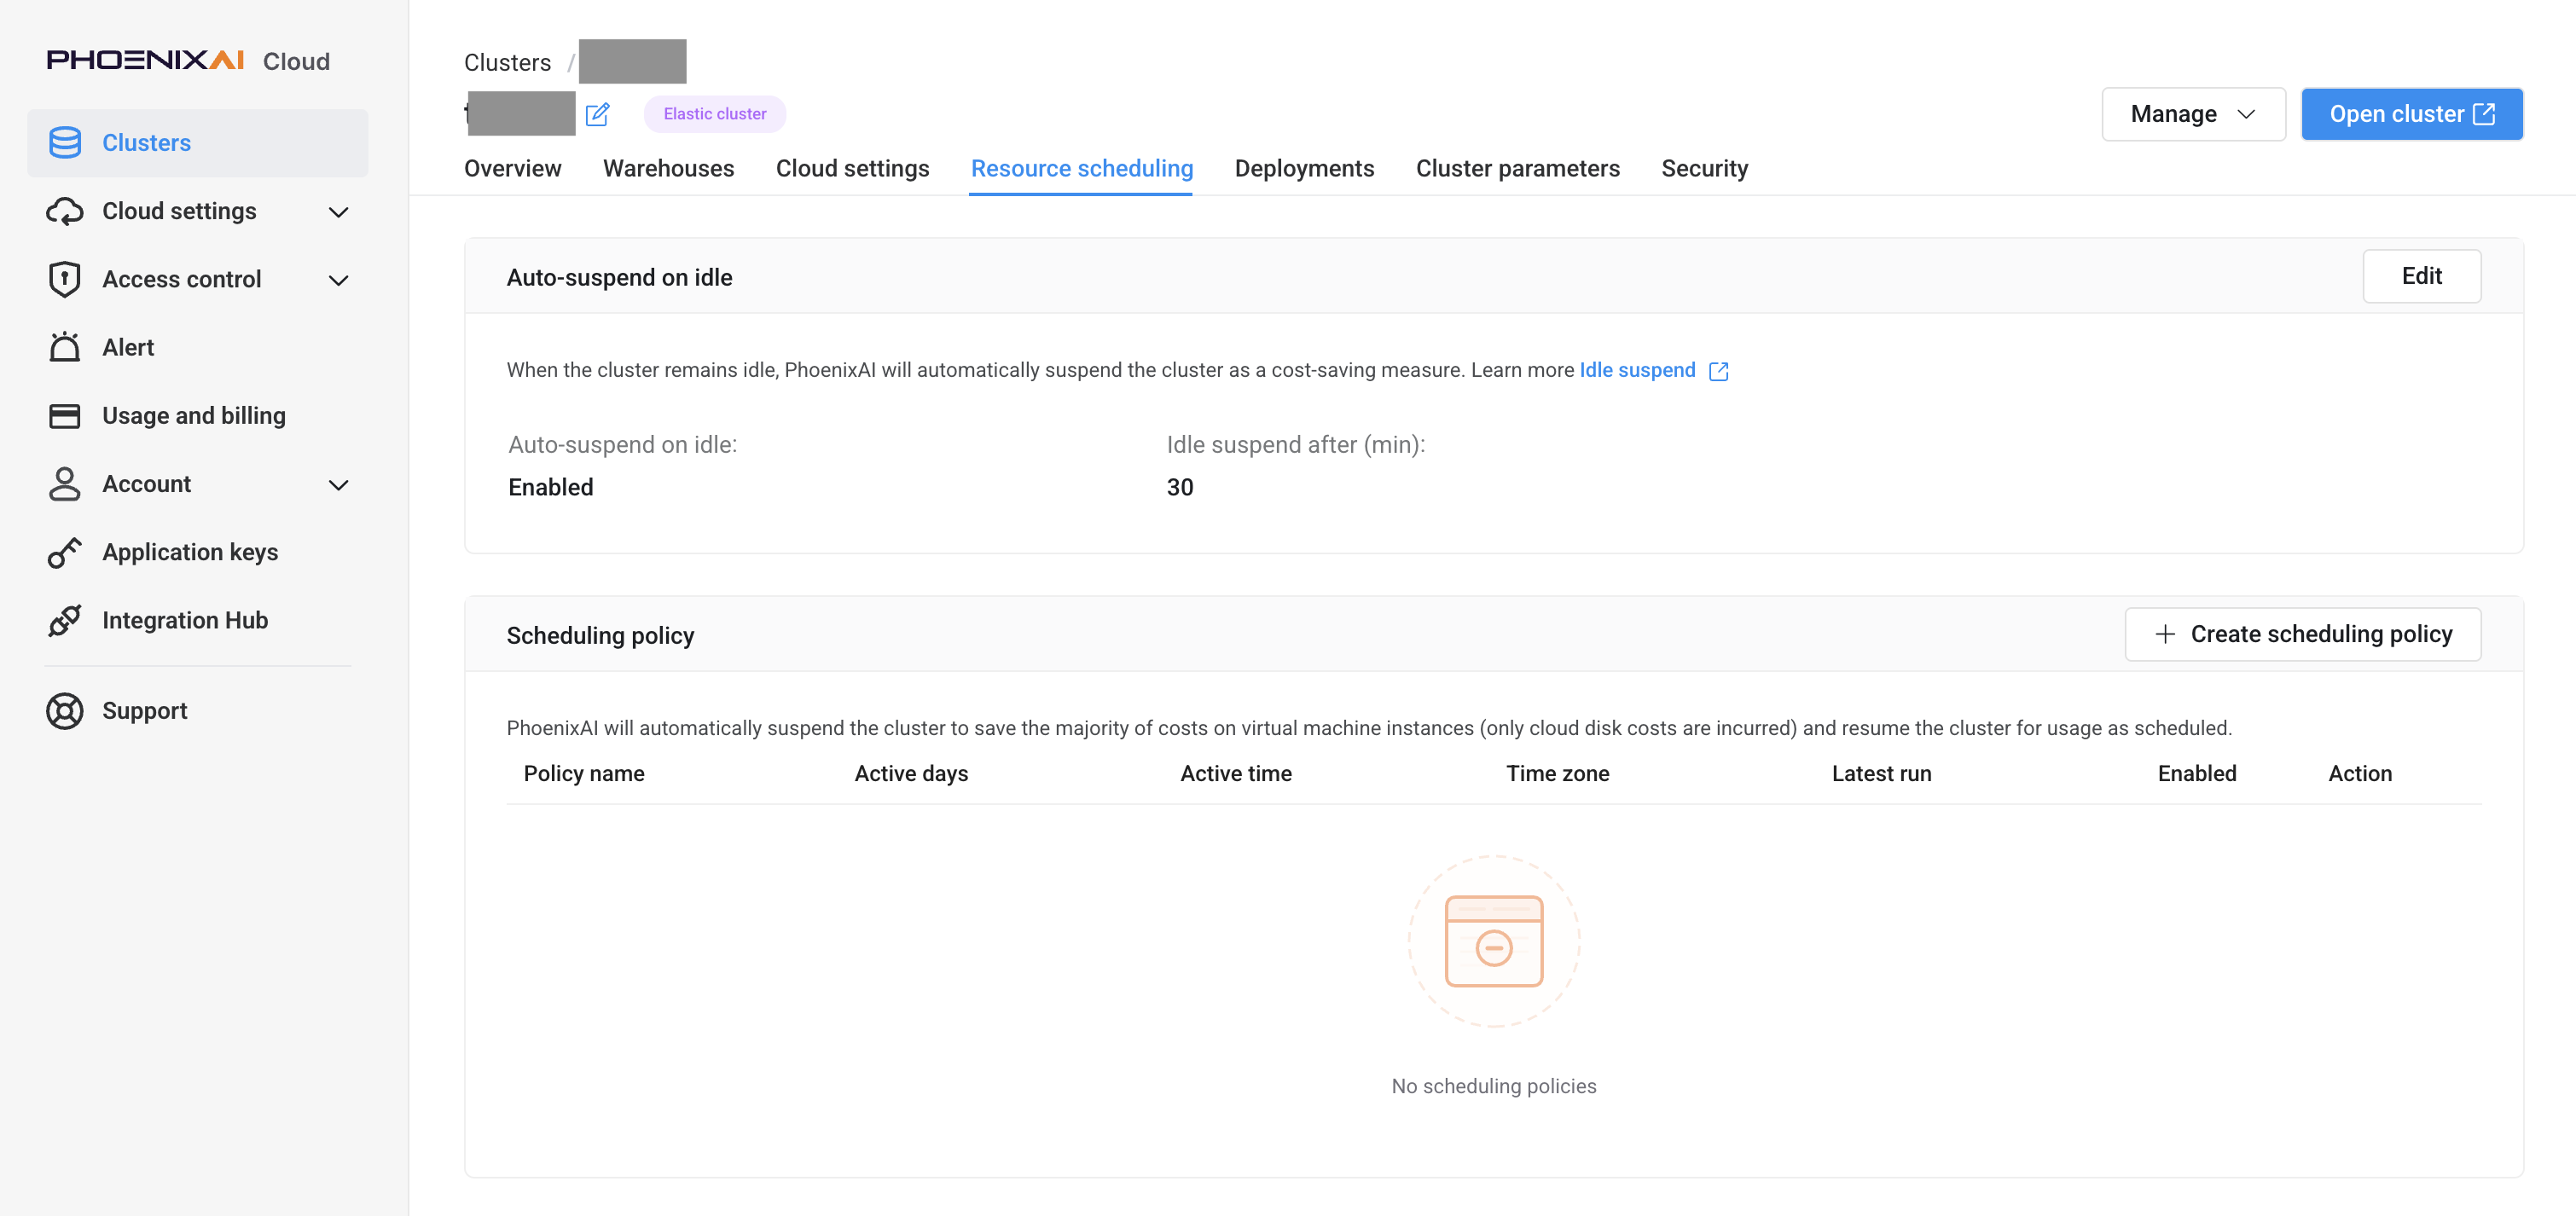Click the Time zone column header
2576x1216 pixels.
click(x=1558, y=773)
